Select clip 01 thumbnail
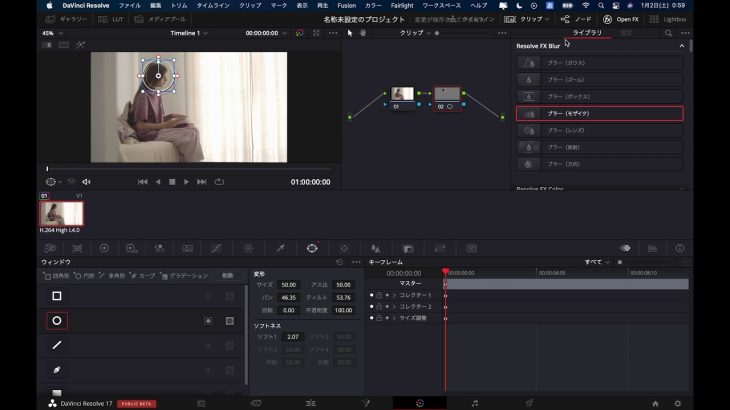 coord(61,214)
